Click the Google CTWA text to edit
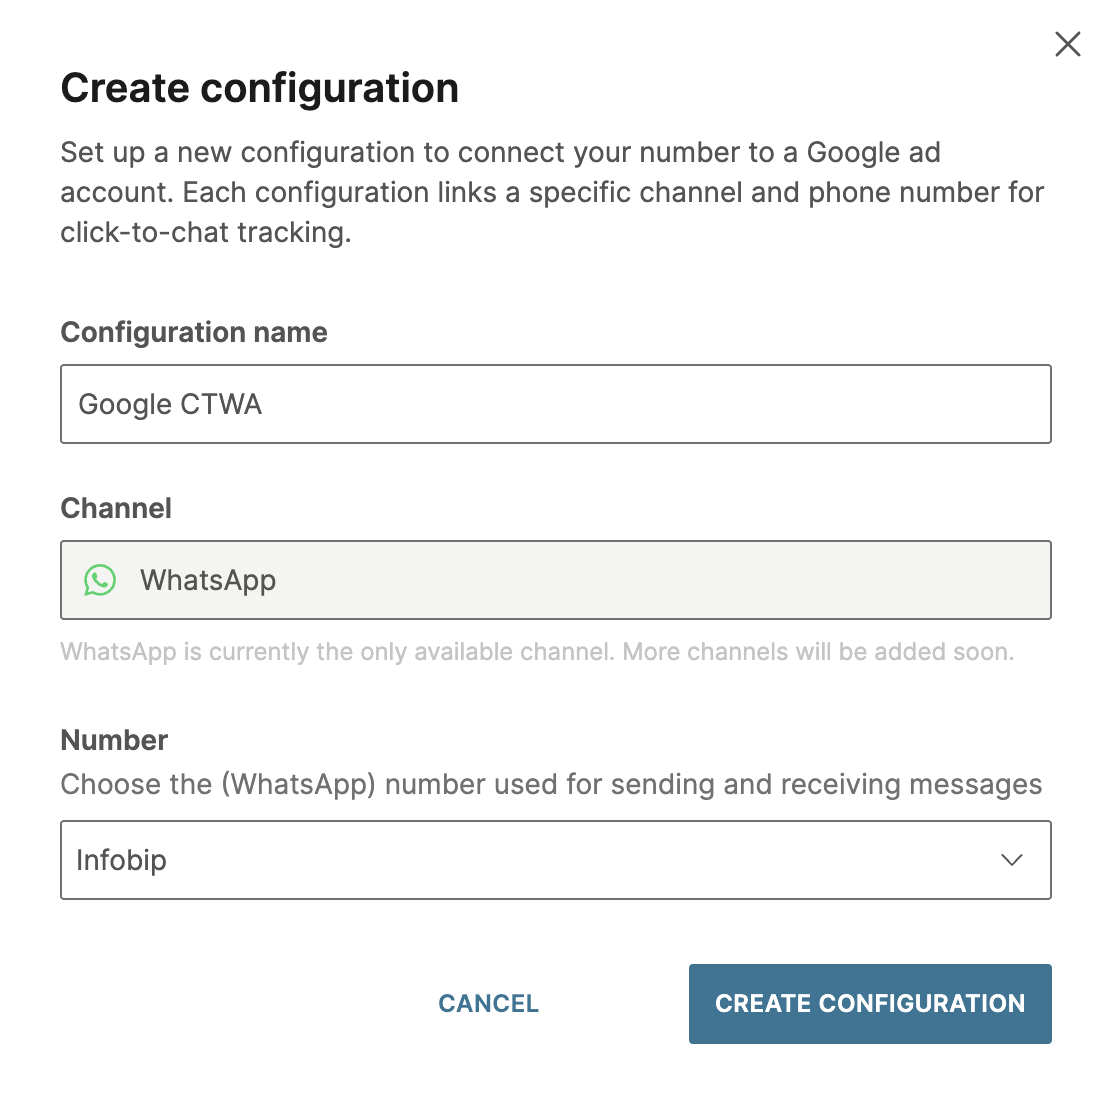Image resolution: width=1112 pixels, height=1102 pixels. [x=170, y=404]
